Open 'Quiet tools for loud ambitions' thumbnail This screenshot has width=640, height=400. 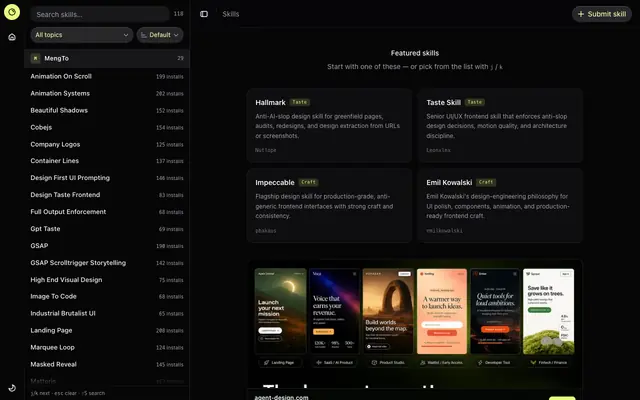[x=495, y=311]
